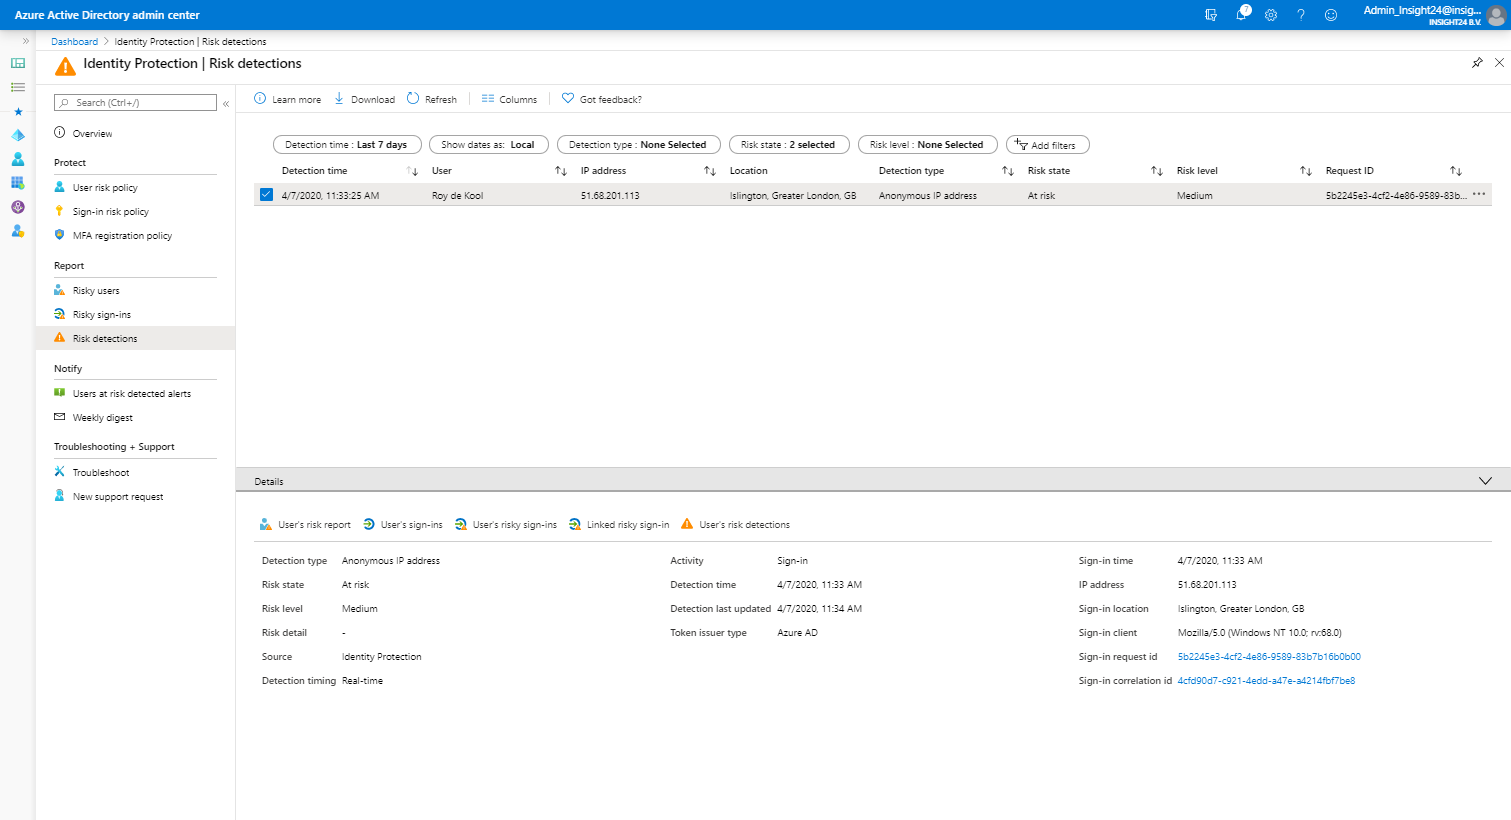The width and height of the screenshot is (1511, 820).
Task: Open Overview in the blade menu
Action: point(92,133)
